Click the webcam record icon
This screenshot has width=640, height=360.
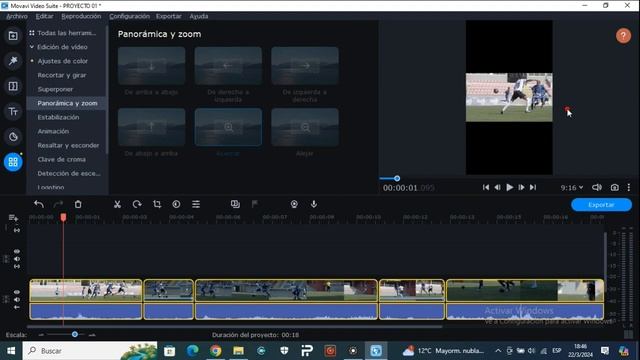[x=294, y=204]
